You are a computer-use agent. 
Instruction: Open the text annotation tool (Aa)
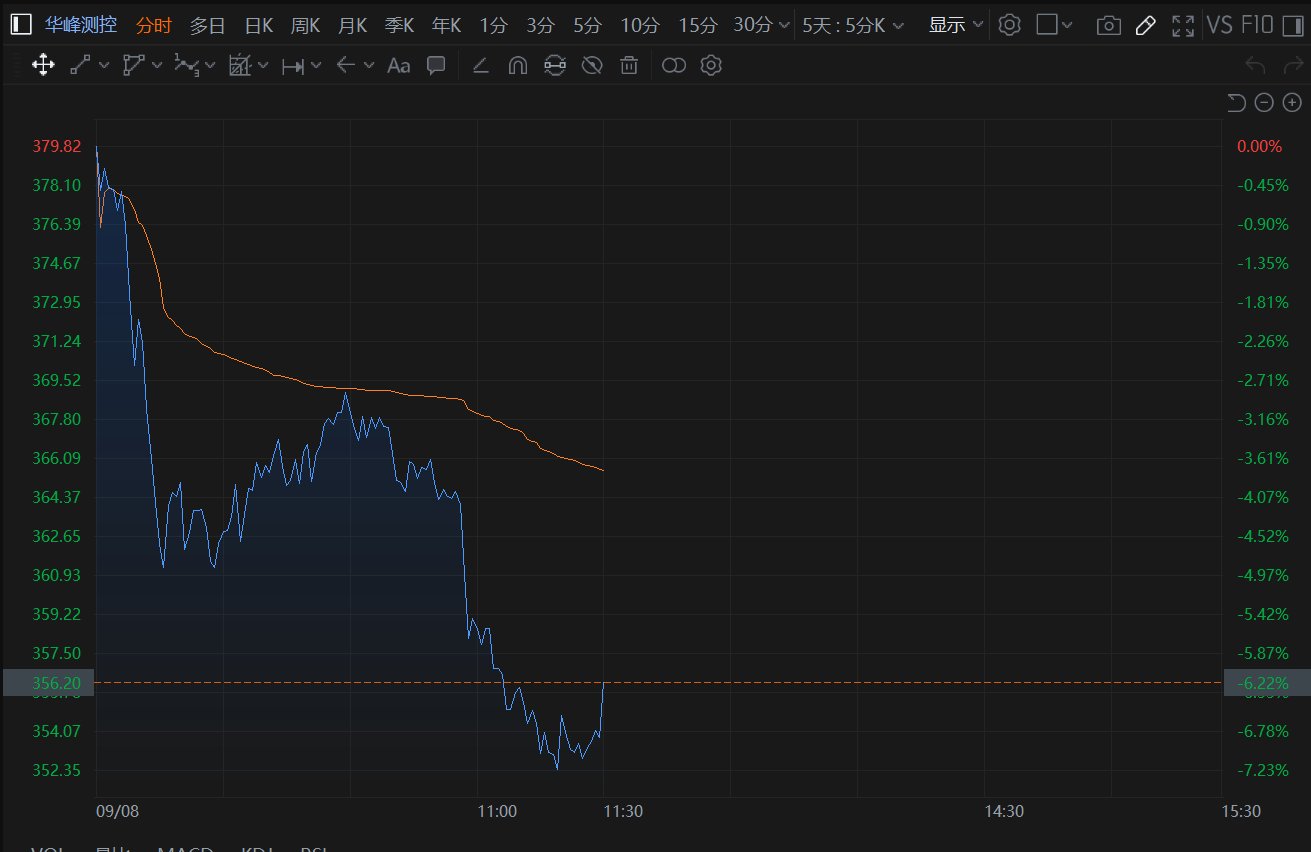tap(398, 66)
